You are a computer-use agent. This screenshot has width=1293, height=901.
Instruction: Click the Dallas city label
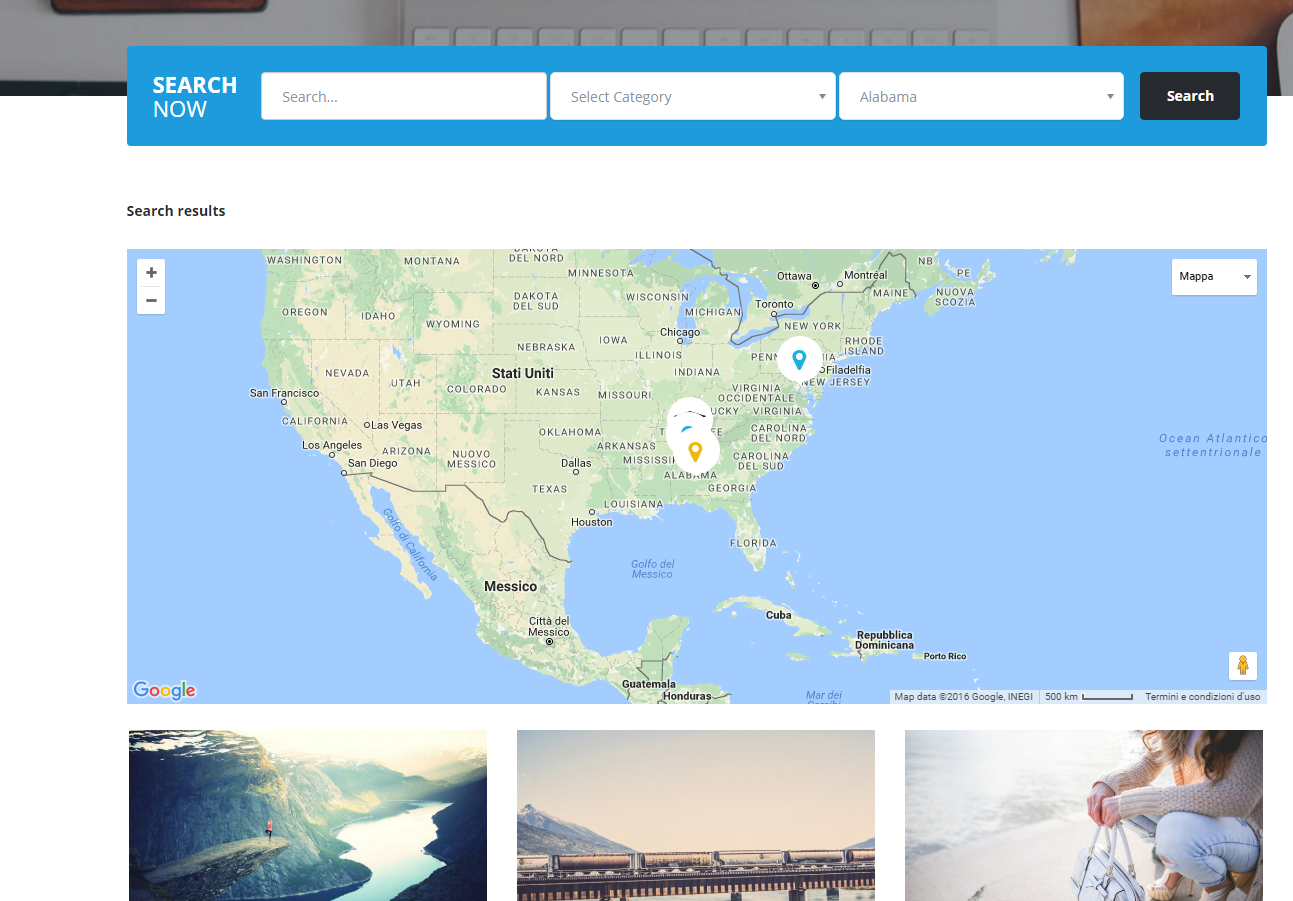click(576, 463)
